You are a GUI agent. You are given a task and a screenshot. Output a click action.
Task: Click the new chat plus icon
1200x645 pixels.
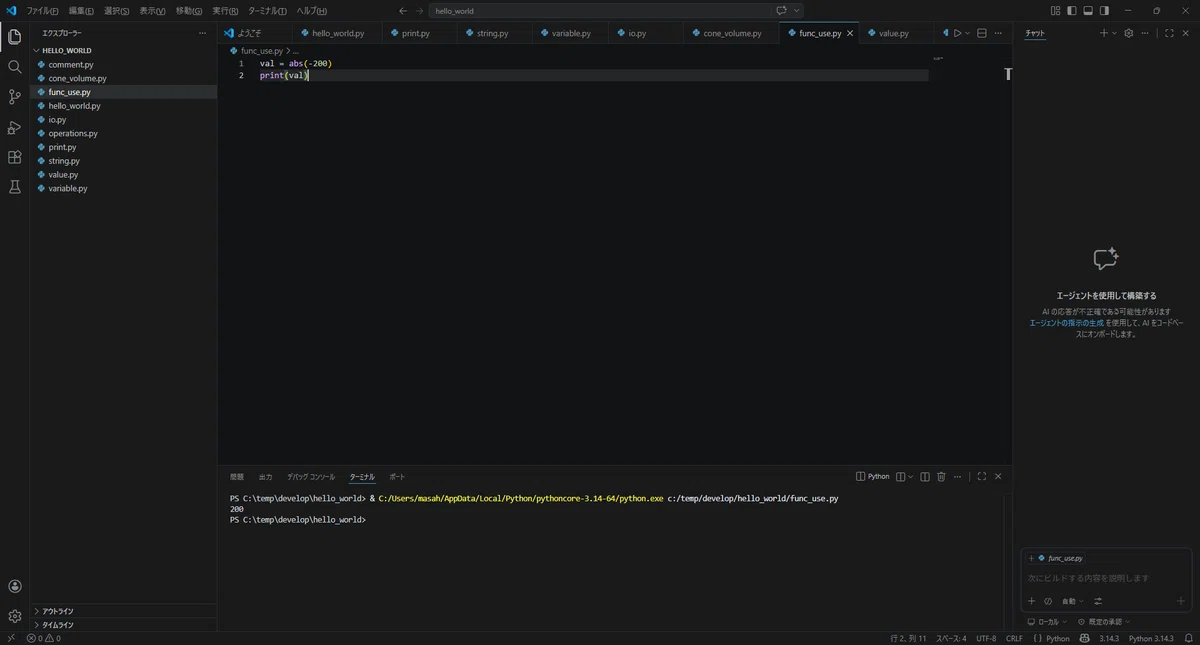pyautogui.click(x=1104, y=33)
